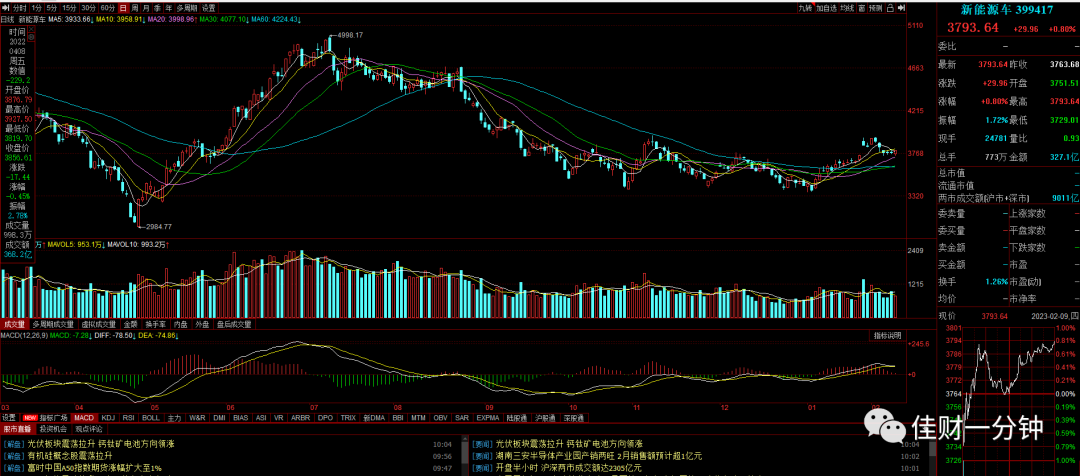Select the OBV indicator tab
Image resolution: width=1080 pixels, height=476 pixels.
(441, 417)
